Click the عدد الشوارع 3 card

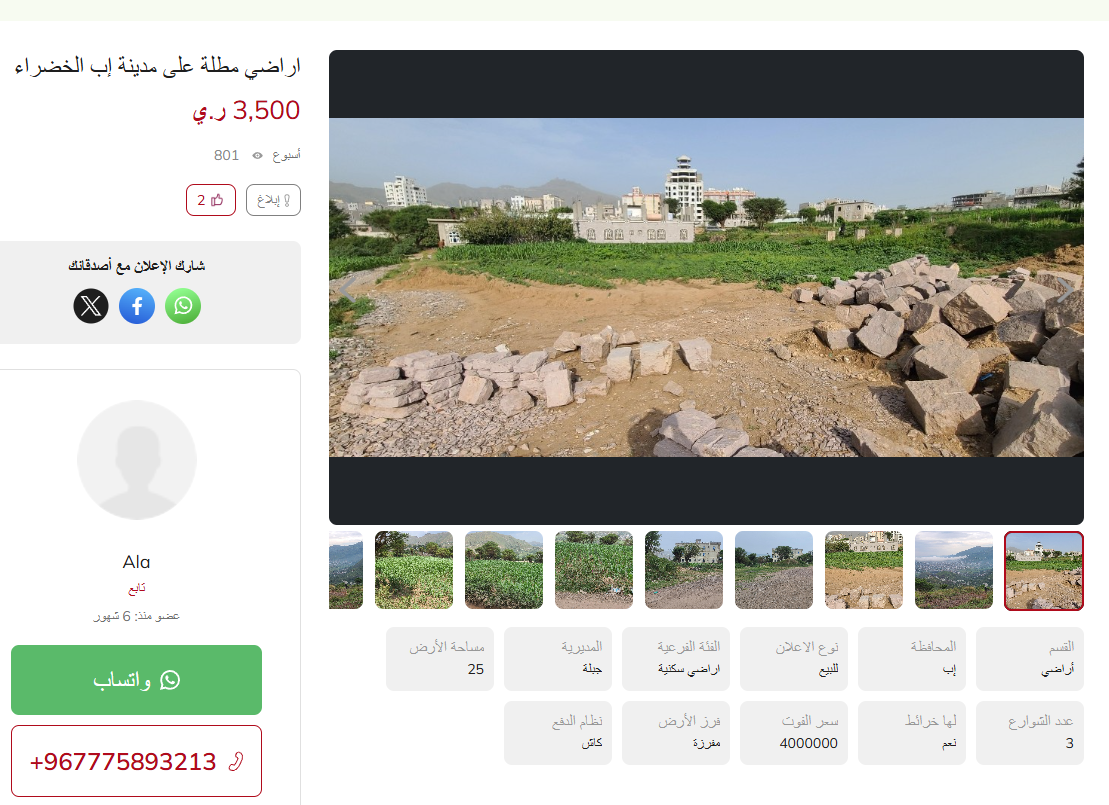point(1030,733)
